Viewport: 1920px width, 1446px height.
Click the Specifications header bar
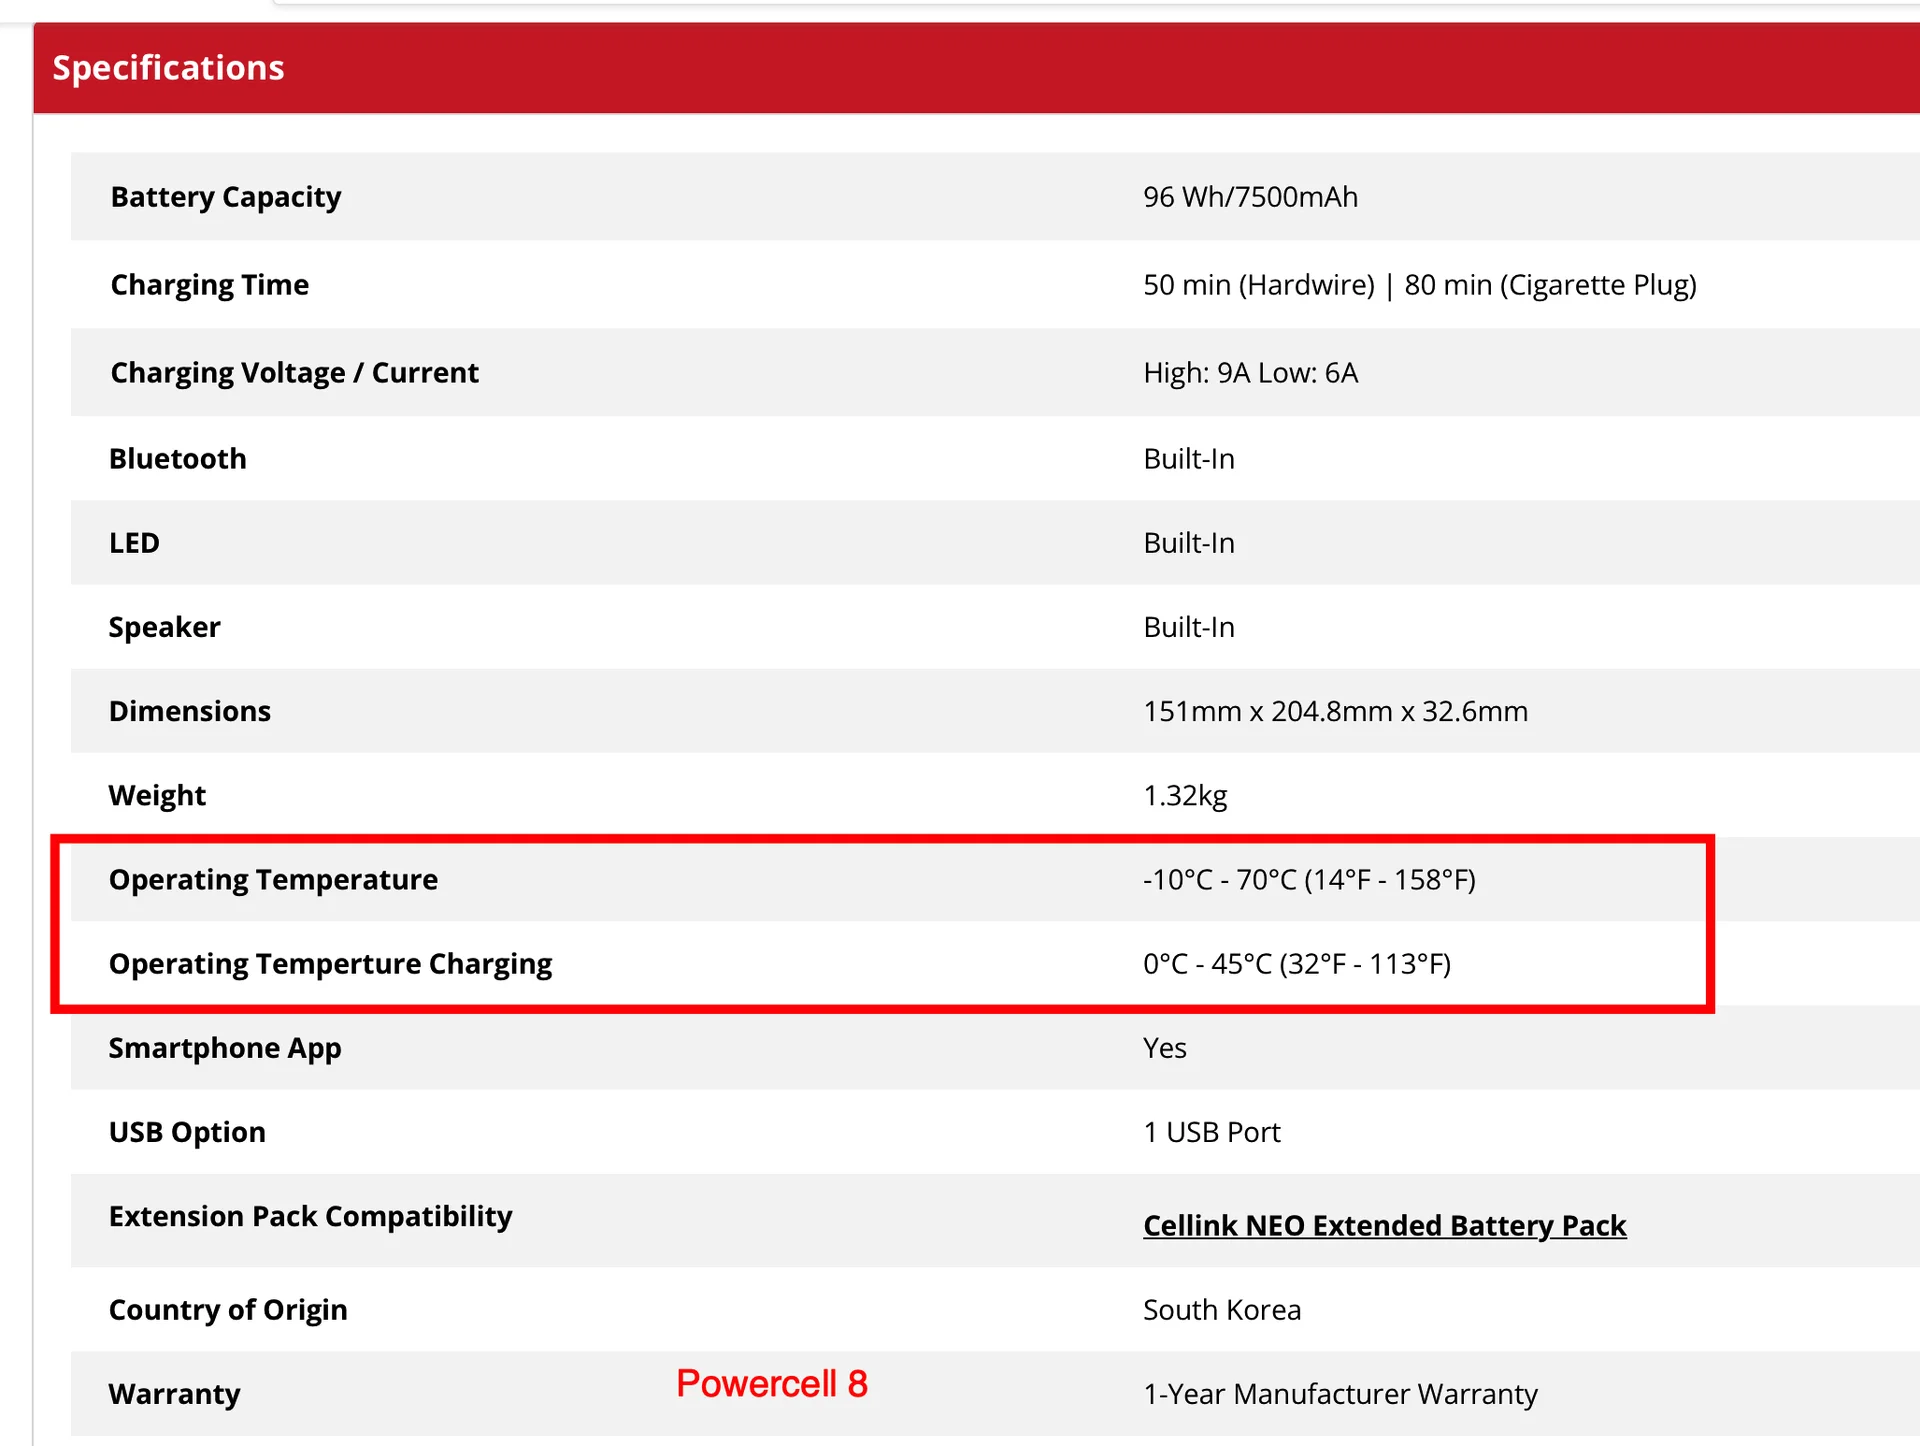(x=976, y=68)
